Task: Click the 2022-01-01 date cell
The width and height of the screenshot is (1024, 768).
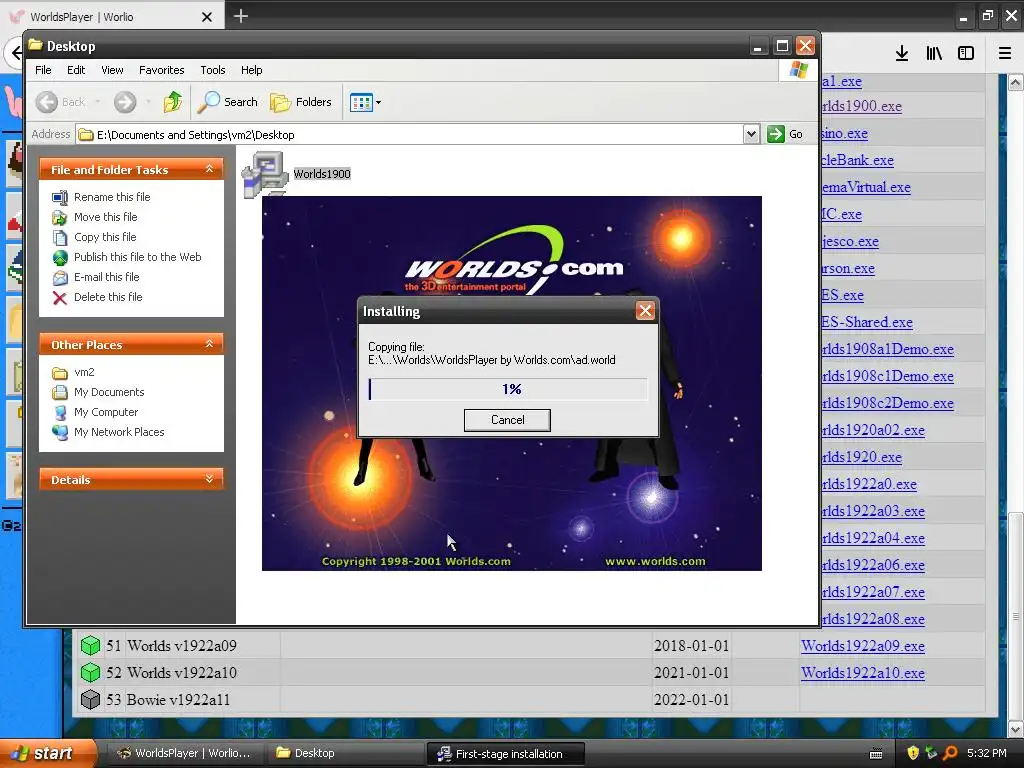Action: [x=691, y=699]
